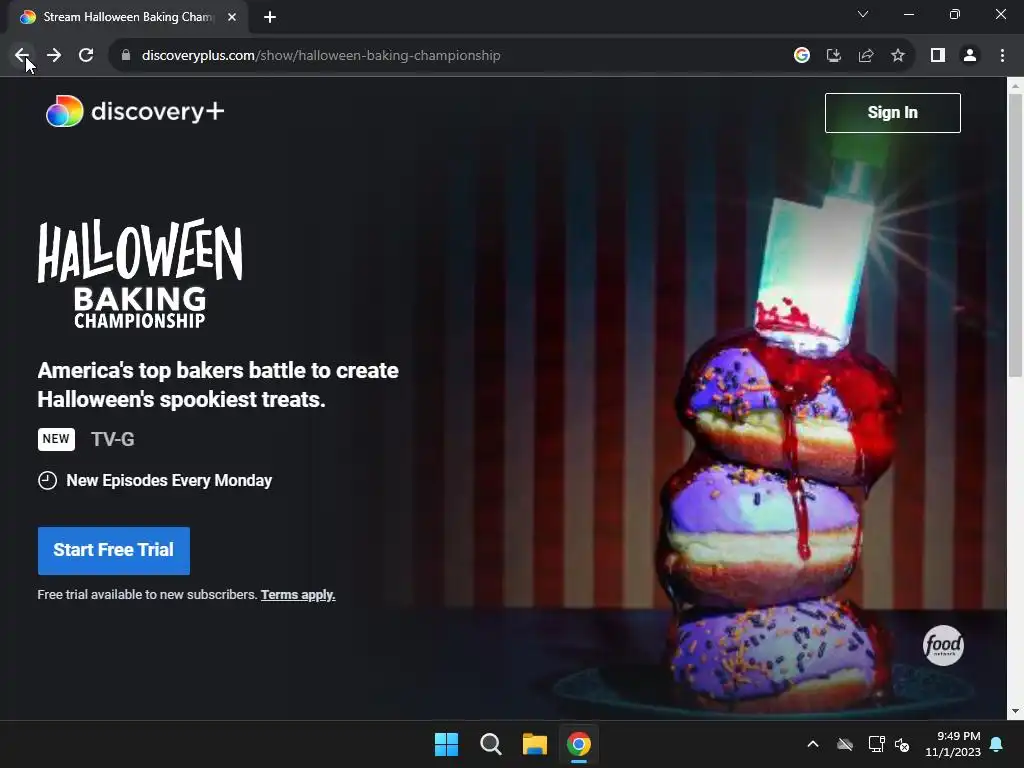This screenshot has width=1024, height=768.
Task: Go back to the previous page
Action: coord(22,56)
